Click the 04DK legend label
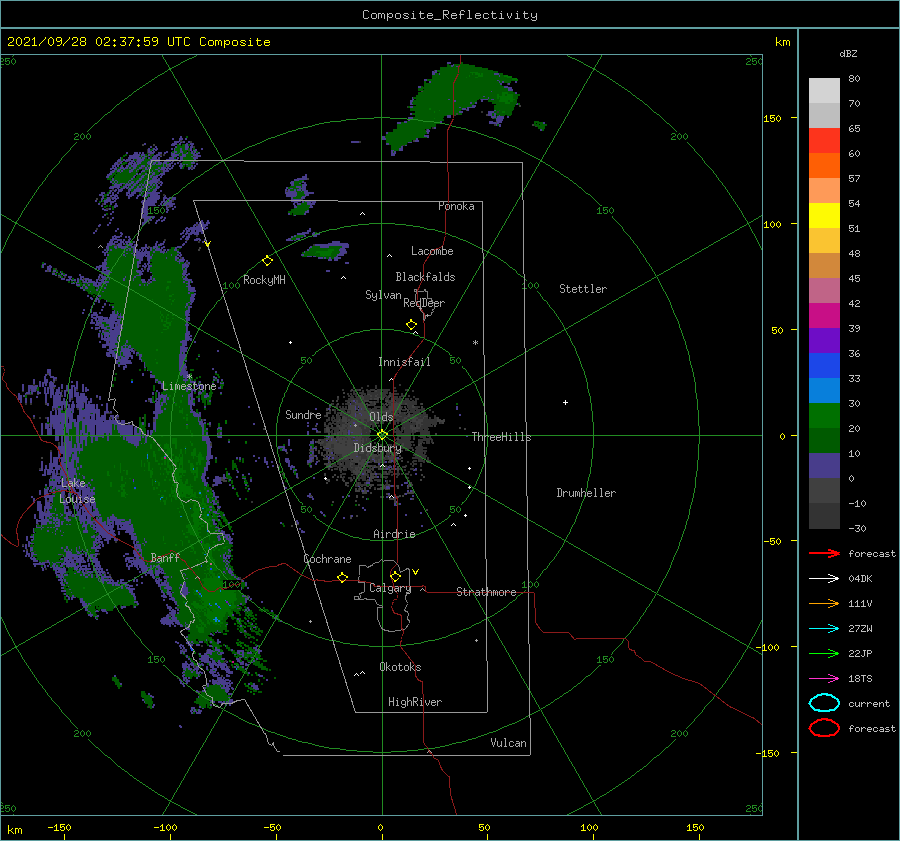The height and width of the screenshot is (841, 900). click(860, 579)
